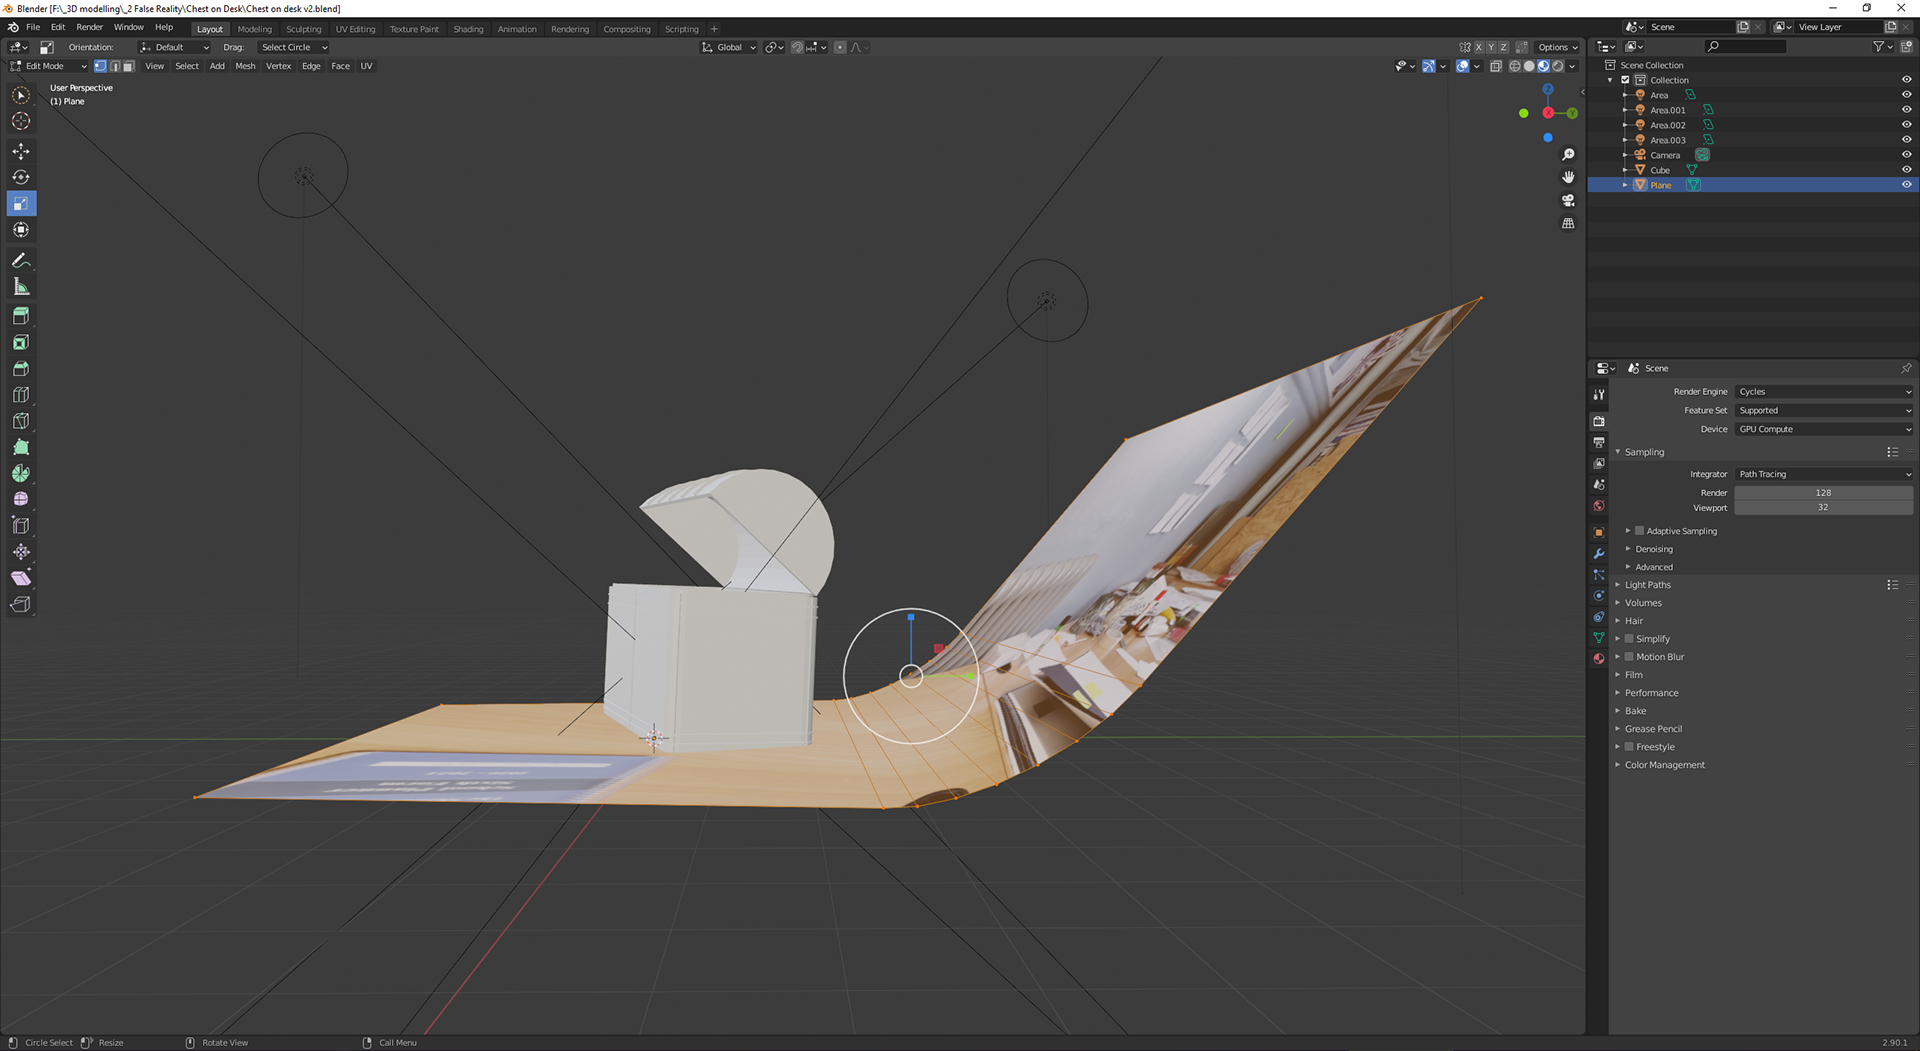Open the Feature Set dropdown
Screen dimensions: 1920x1051
pos(1824,411)
